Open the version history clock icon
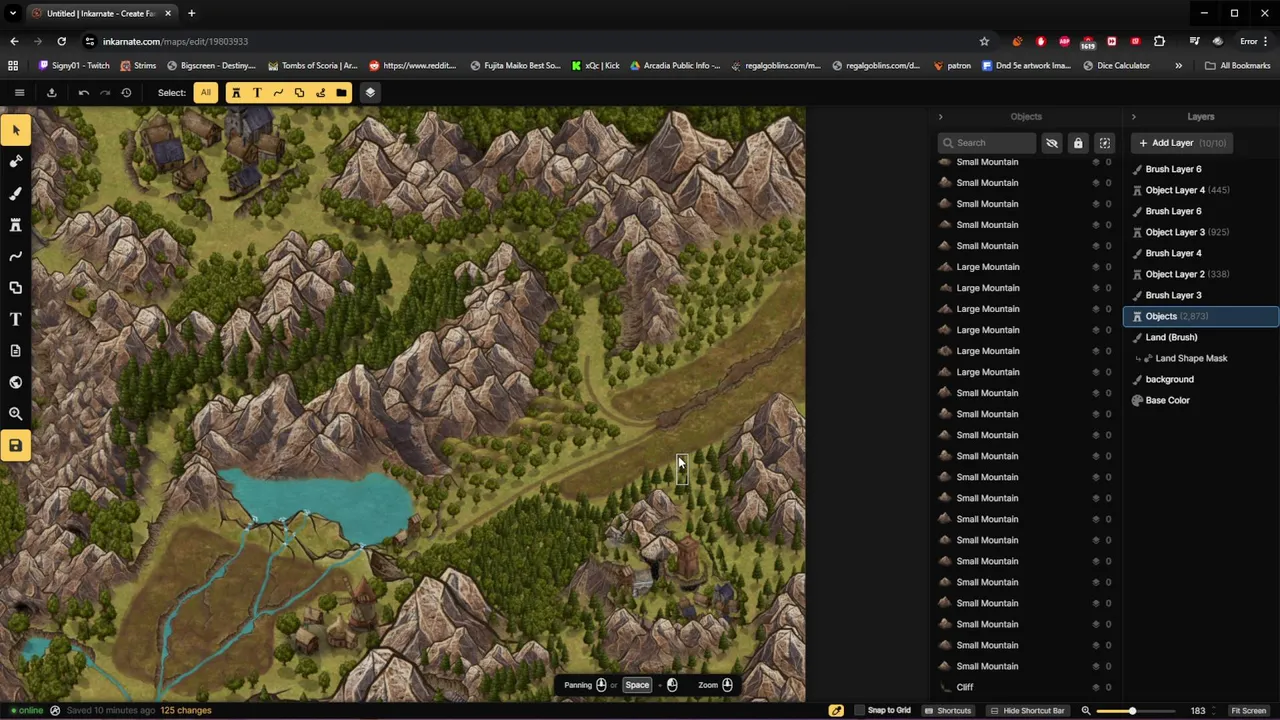This screenshot has height=720, width=1280. pos(126,92)
